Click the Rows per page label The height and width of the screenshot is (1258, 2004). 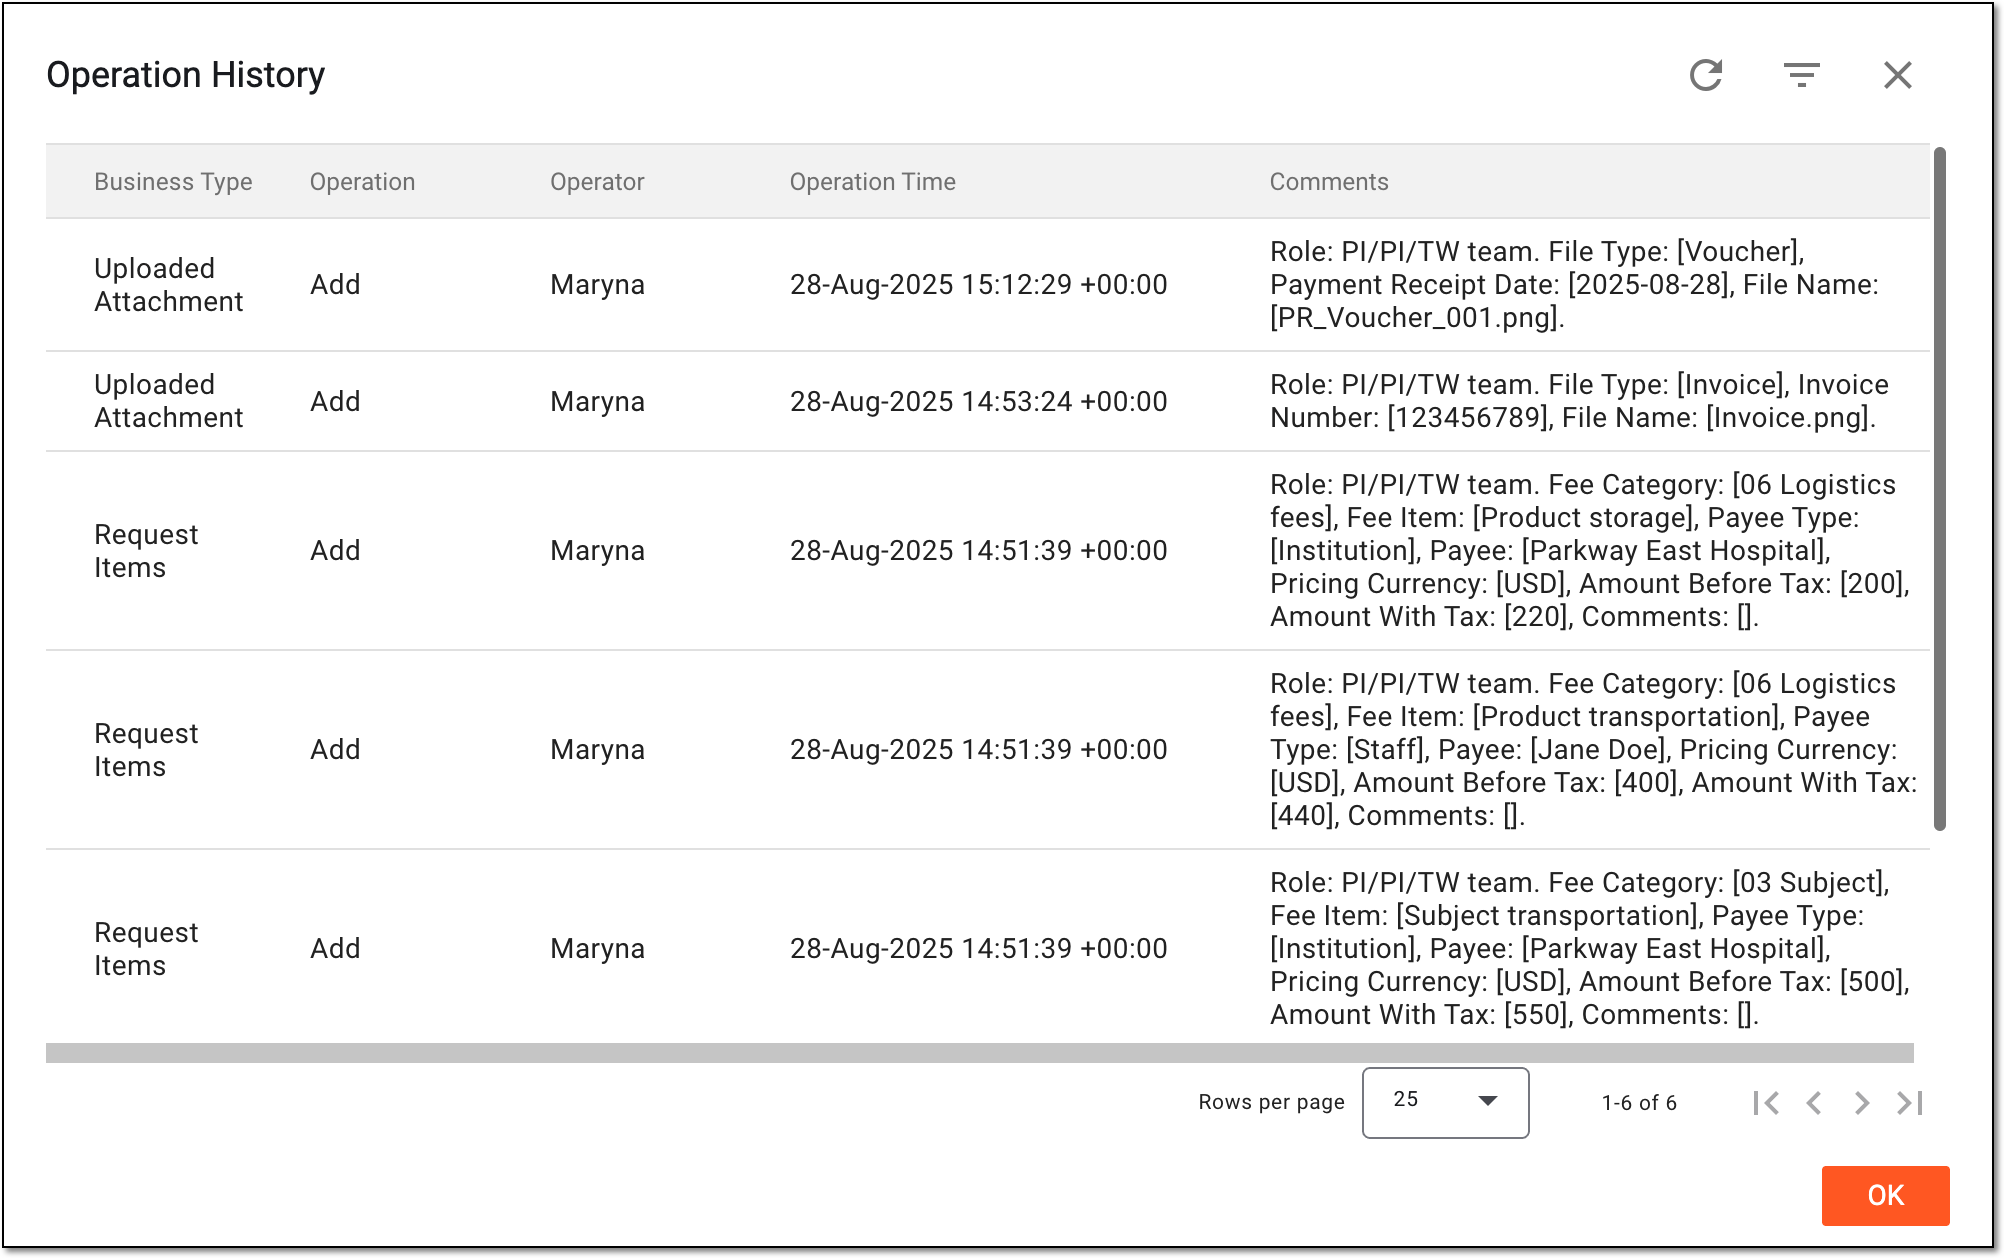[x=1271, y=1102]
